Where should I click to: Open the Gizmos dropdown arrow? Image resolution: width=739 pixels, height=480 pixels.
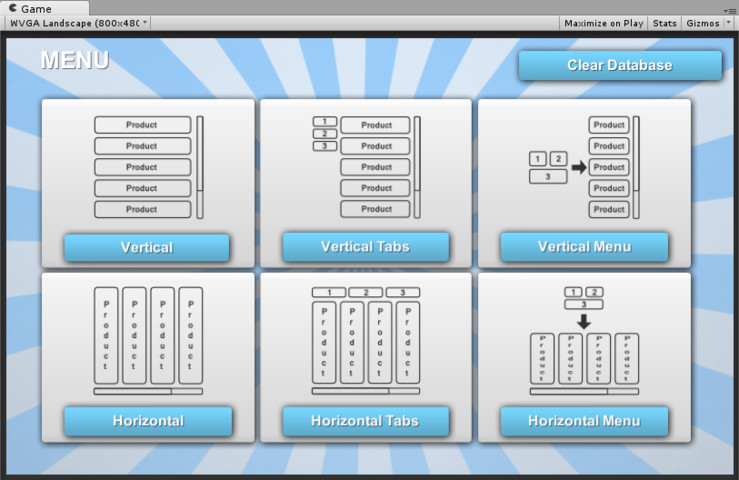pos(728,23)
